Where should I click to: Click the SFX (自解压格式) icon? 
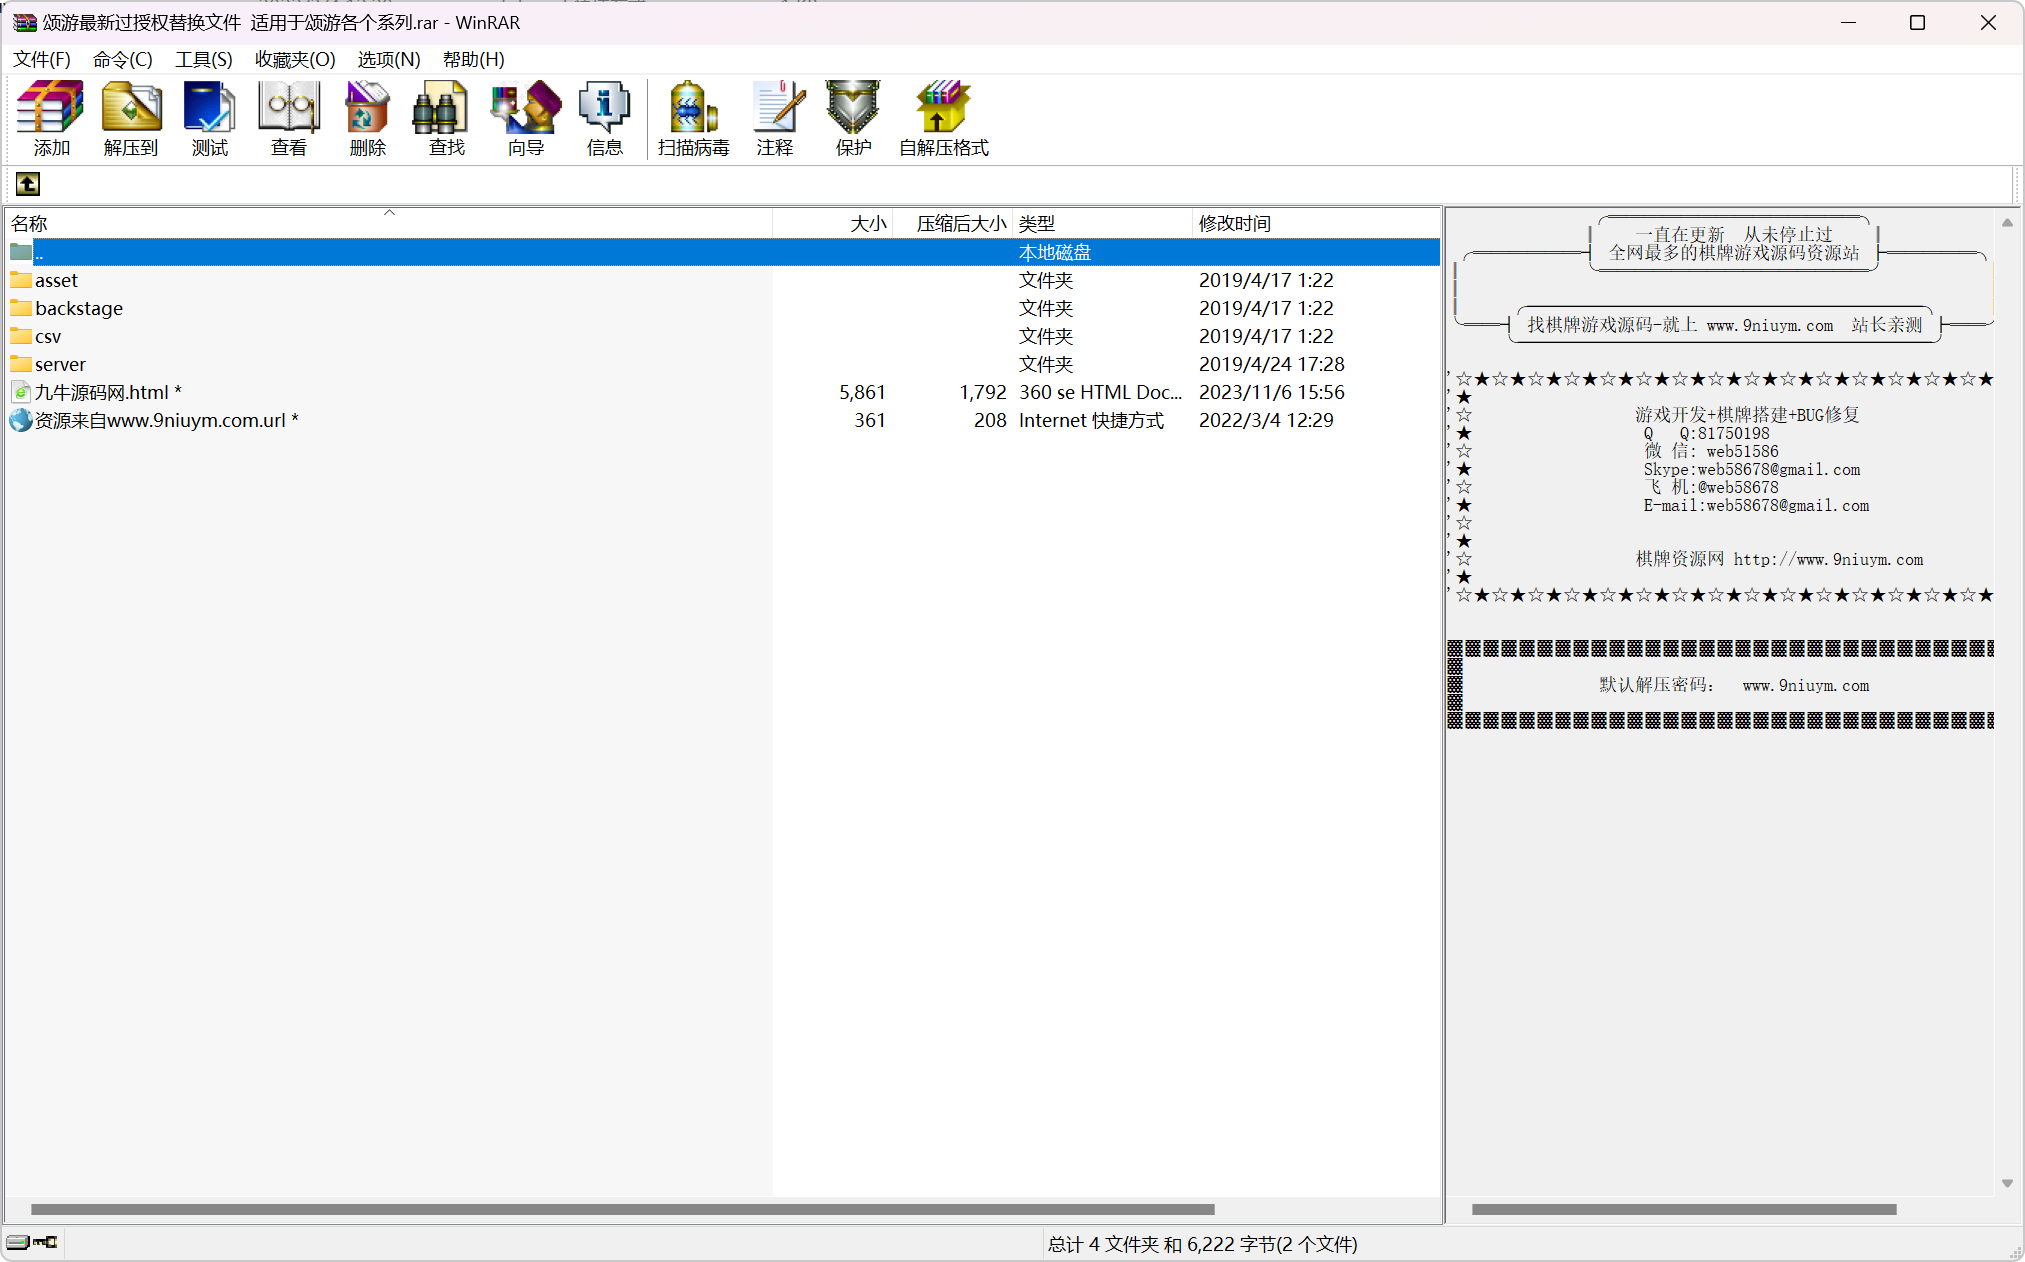click(943, 119)
